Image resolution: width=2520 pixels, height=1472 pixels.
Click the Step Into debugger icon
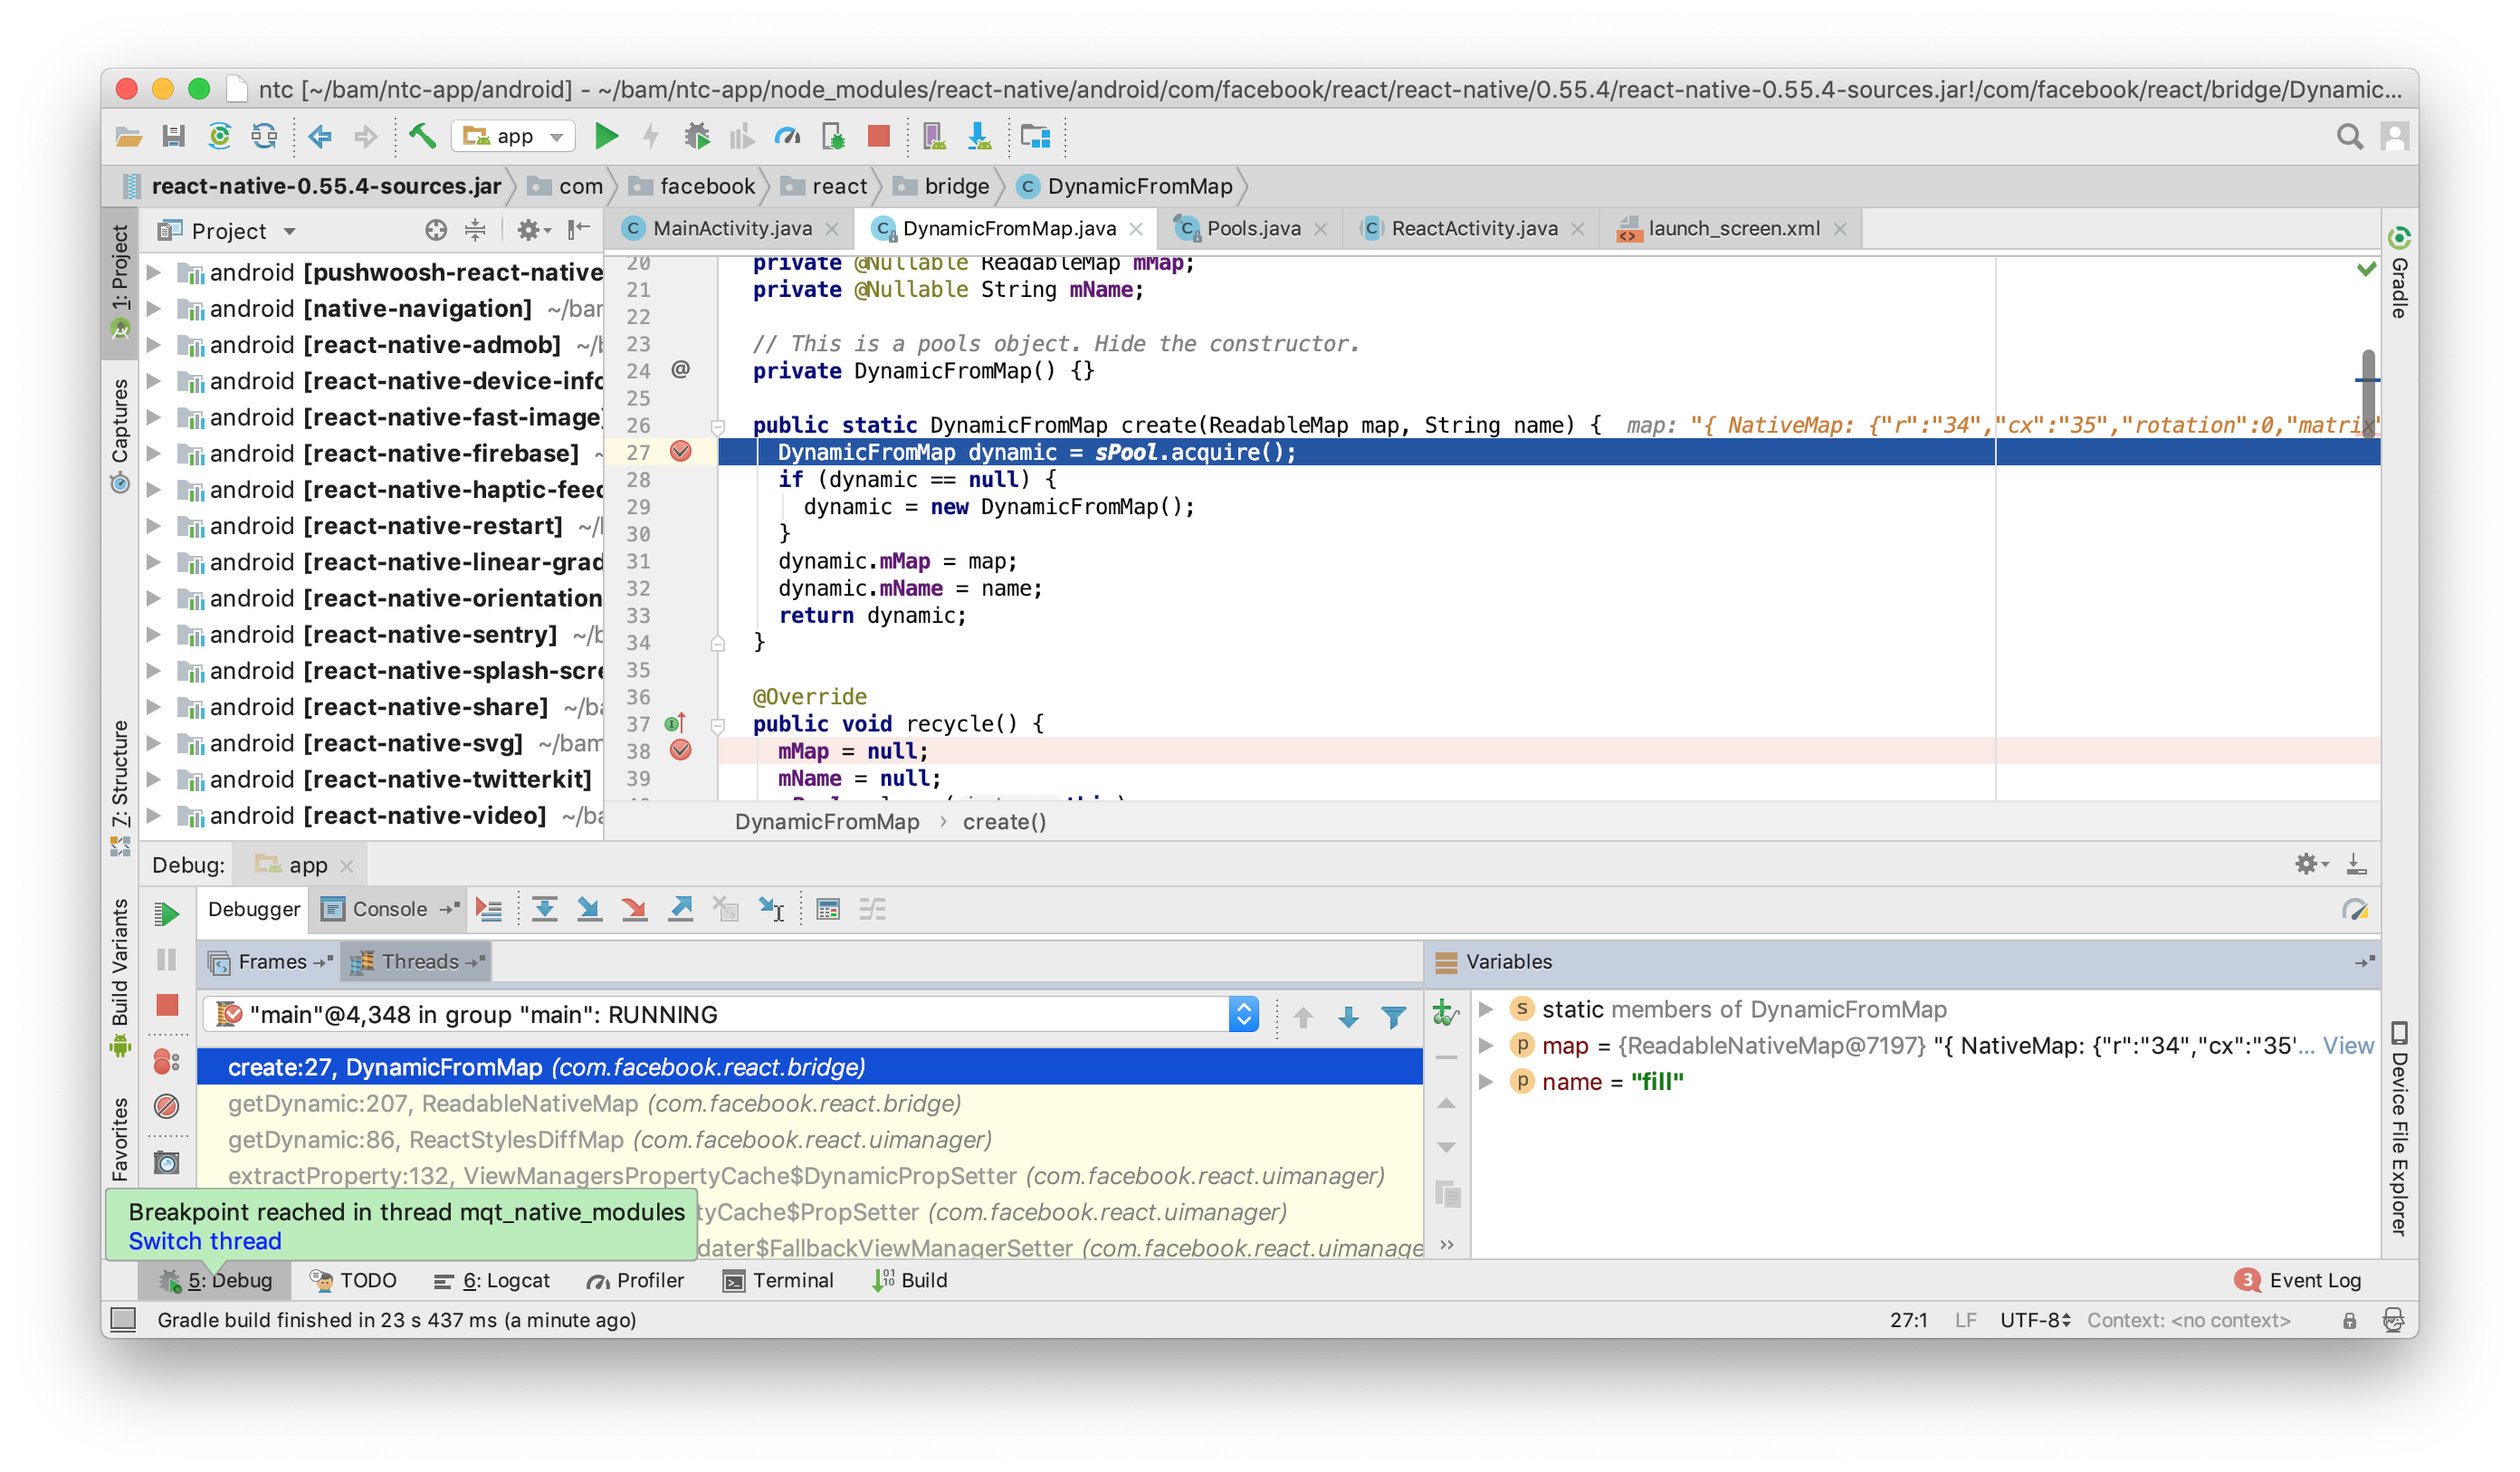(589, 909)
